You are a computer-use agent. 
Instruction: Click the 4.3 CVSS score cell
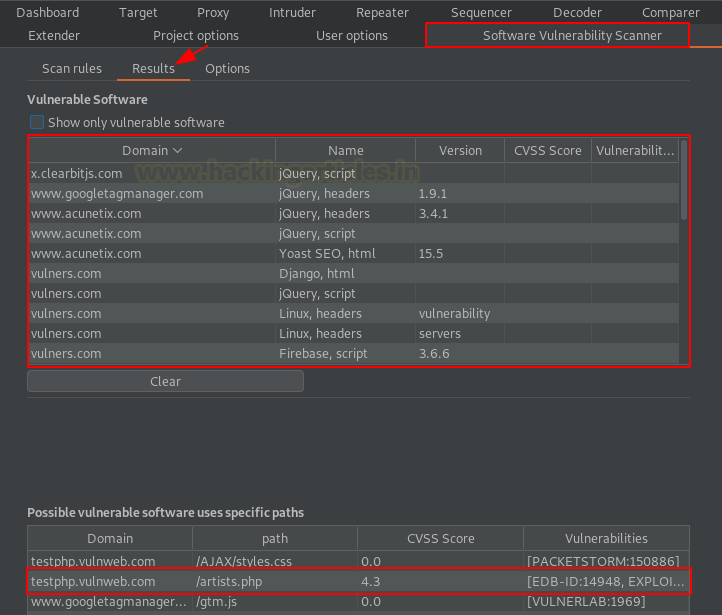pos(441,581)
